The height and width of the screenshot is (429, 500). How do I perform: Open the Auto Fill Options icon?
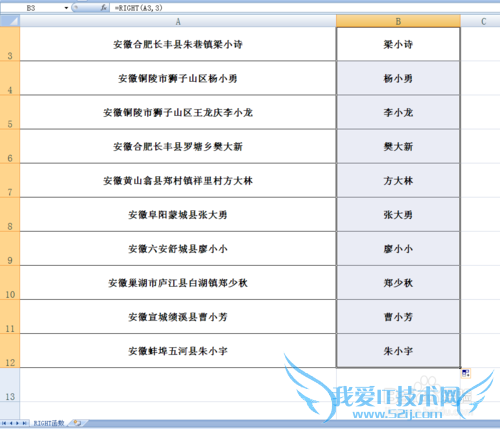pyautogui.click(x=466, y=373)
